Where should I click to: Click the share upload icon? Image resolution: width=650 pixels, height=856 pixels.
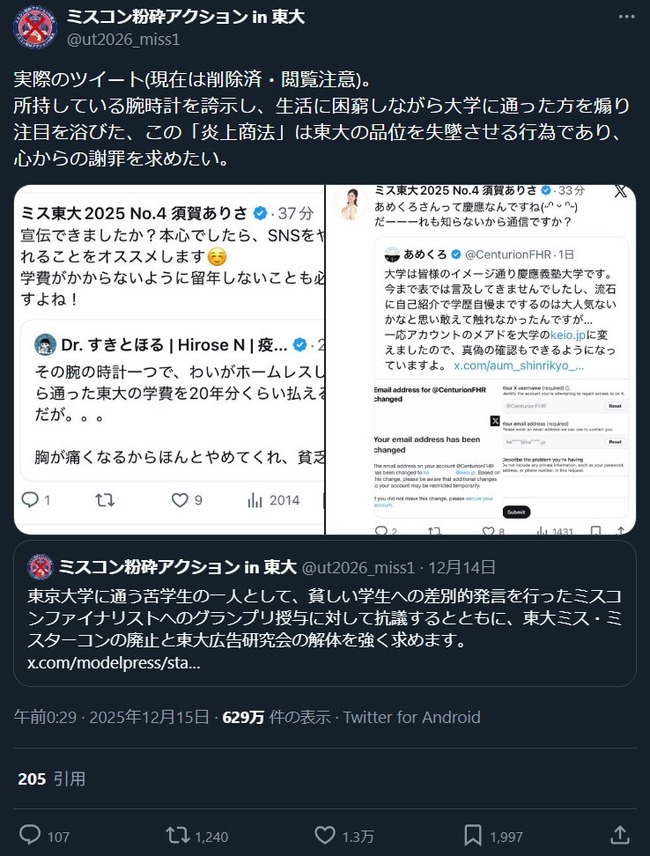pos(620,835)
